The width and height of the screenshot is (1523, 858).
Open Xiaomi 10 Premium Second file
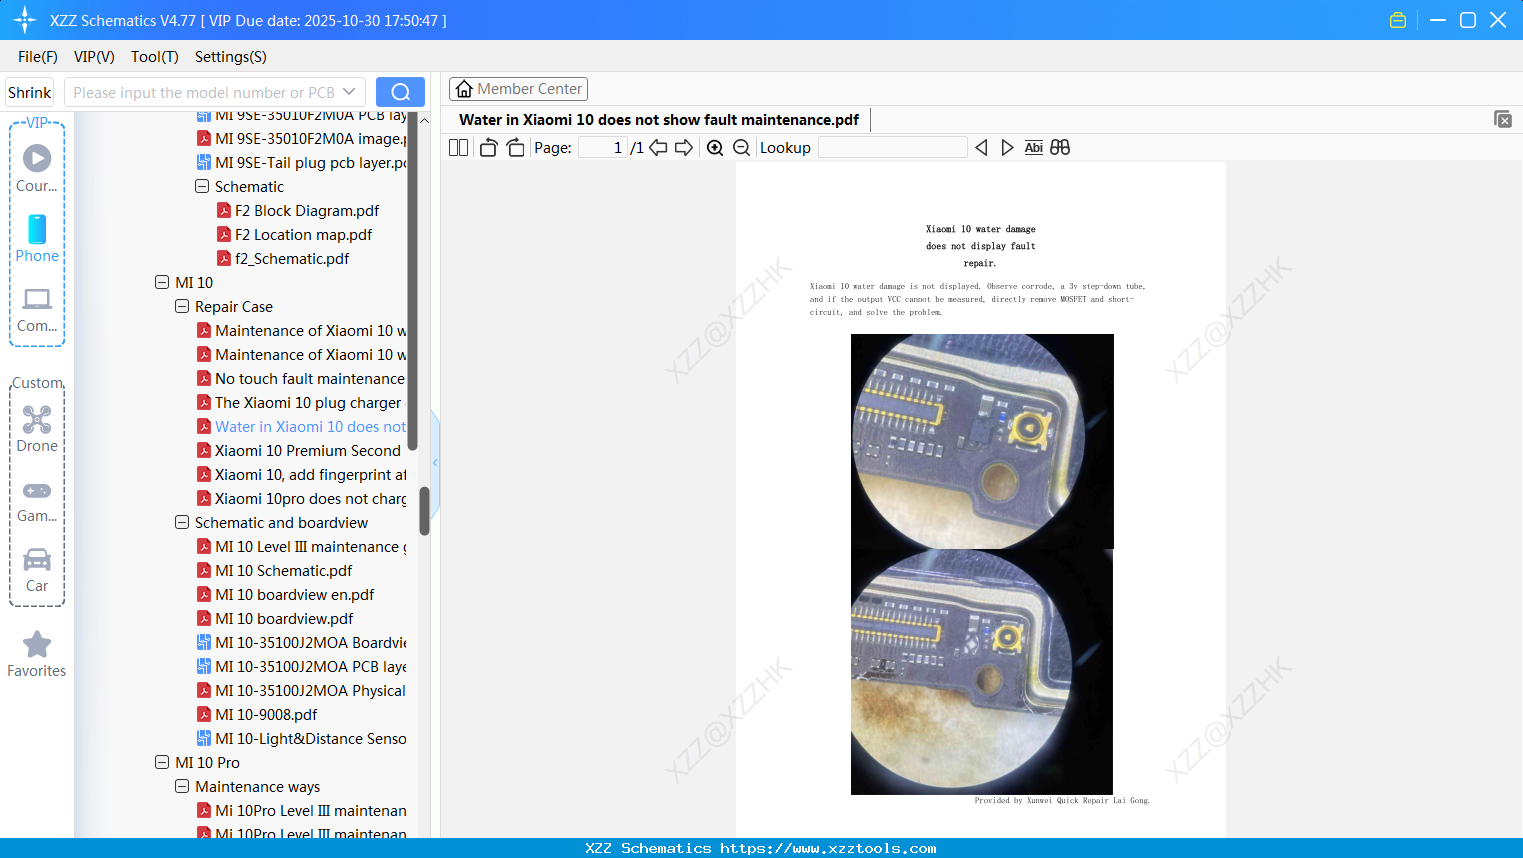[299, 450]
